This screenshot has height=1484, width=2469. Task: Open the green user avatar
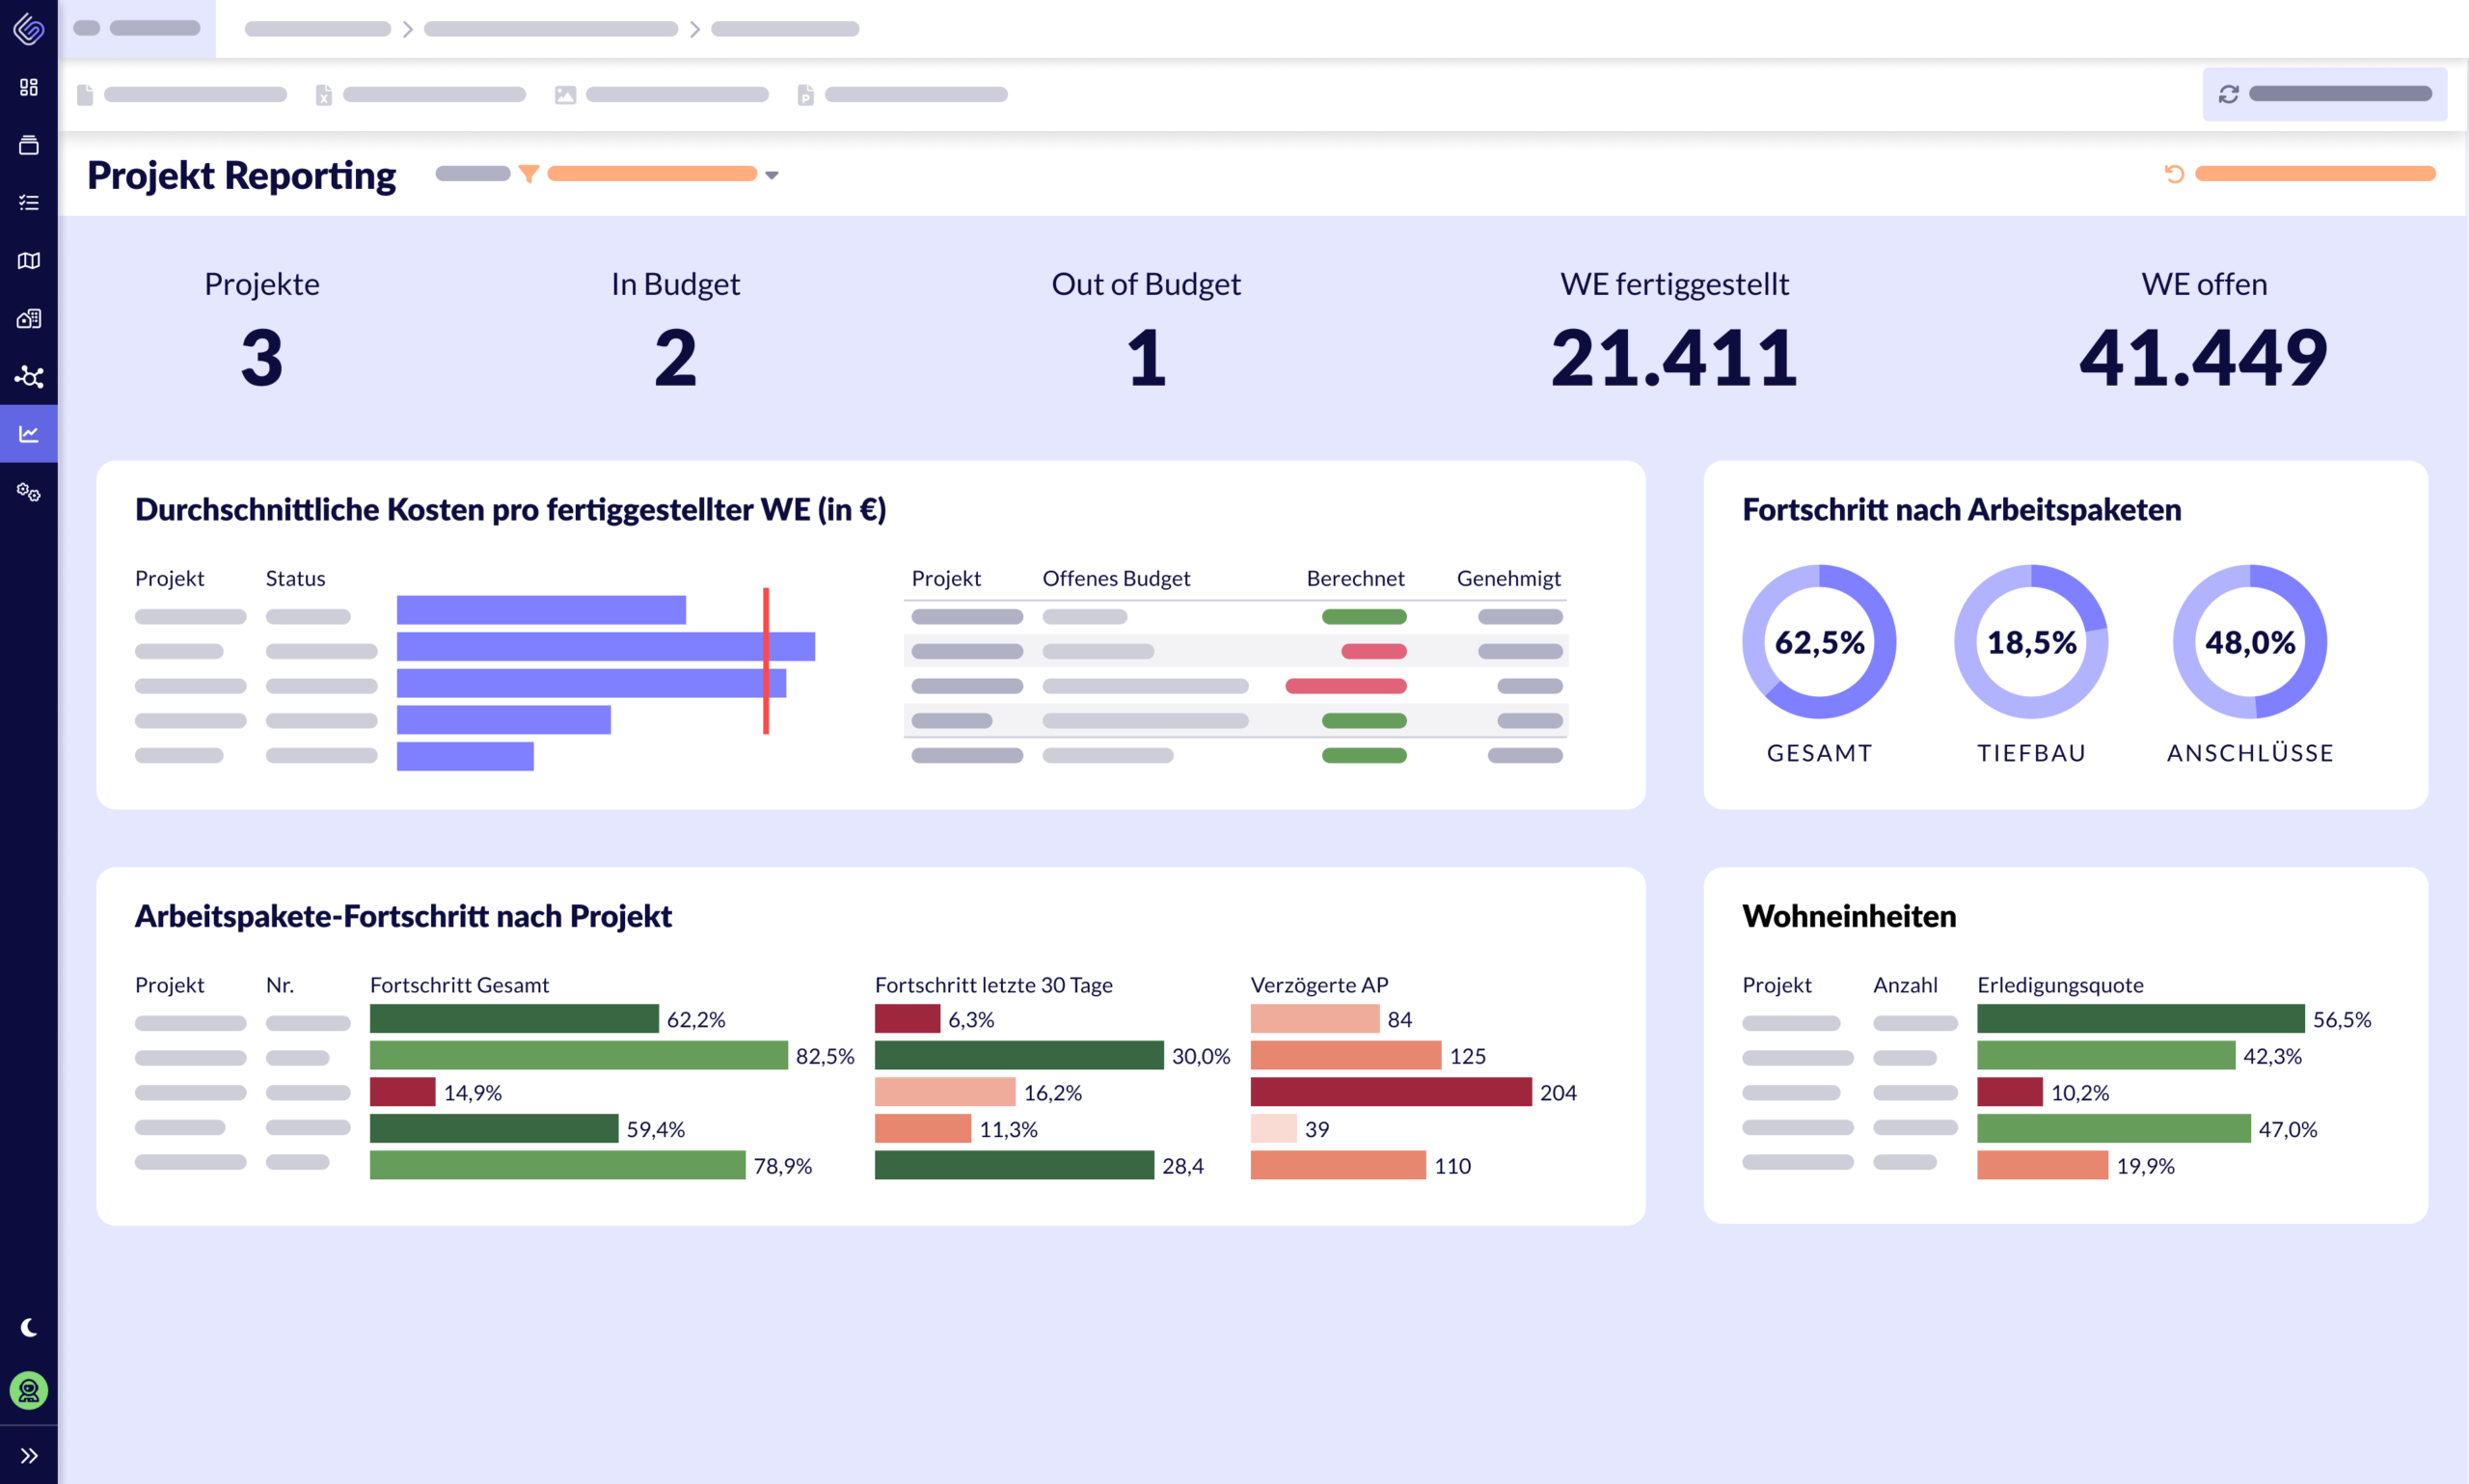click(x=29, y=1390)
